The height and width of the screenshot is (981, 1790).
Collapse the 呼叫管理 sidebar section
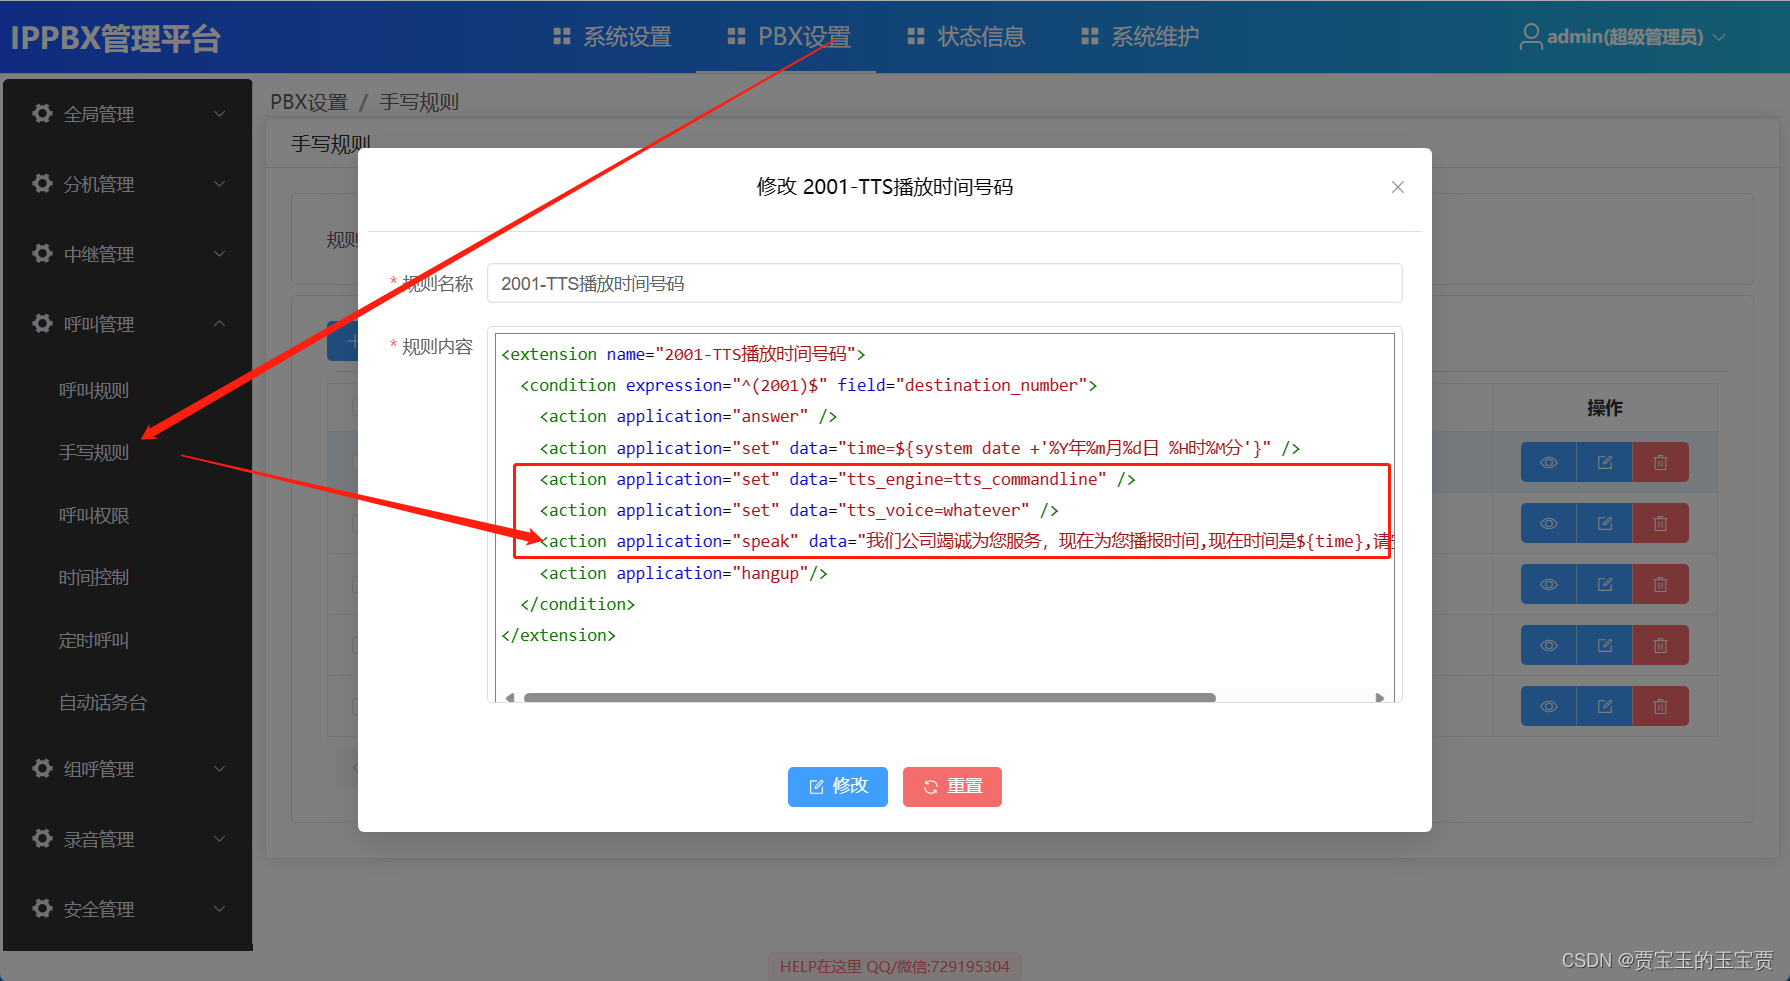click(128, 324)
